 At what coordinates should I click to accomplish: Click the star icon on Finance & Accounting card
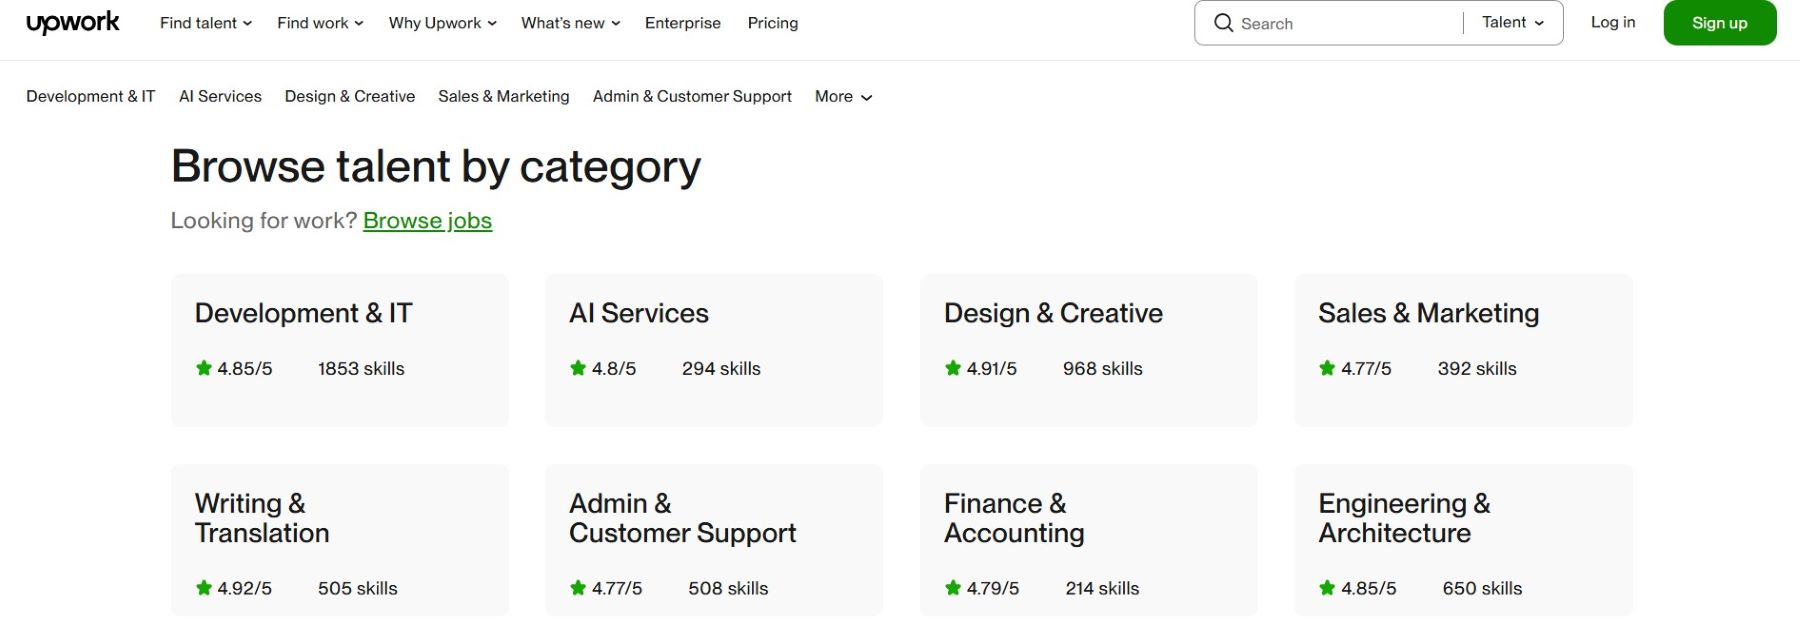(x=951, y=588)
